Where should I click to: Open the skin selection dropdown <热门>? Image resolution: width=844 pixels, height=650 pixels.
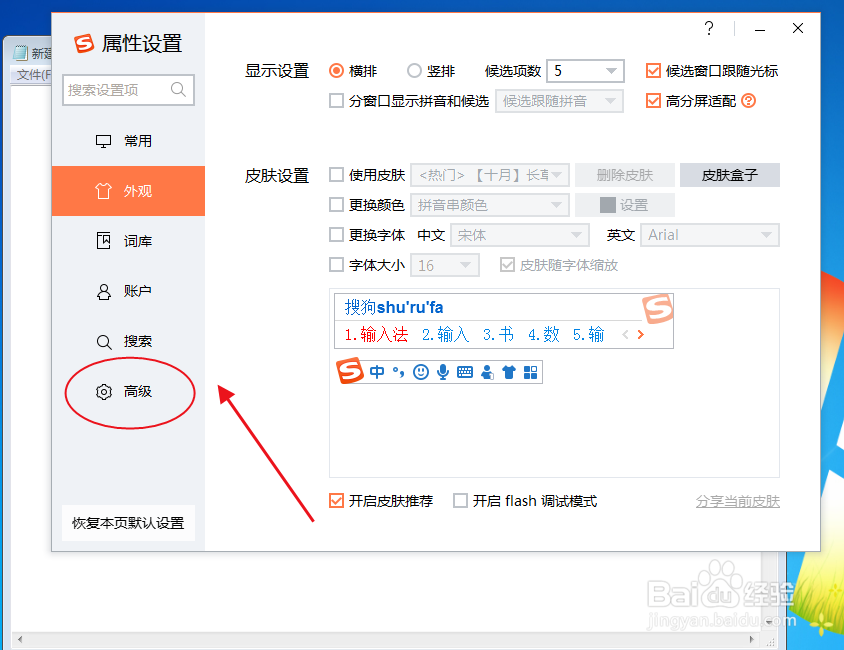click(490, 175)
